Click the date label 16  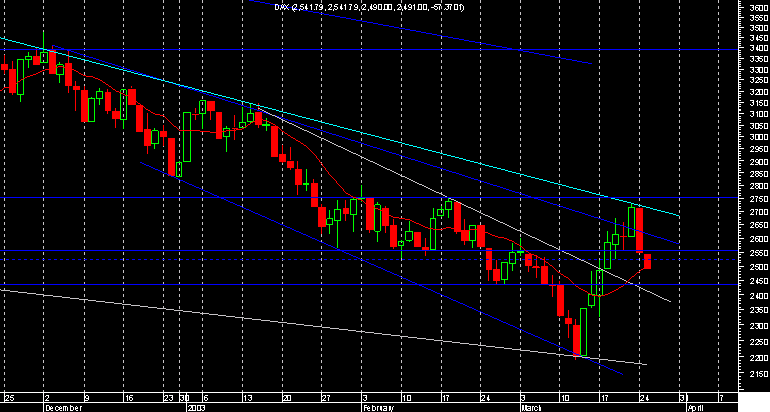click(x=129, y=397)
